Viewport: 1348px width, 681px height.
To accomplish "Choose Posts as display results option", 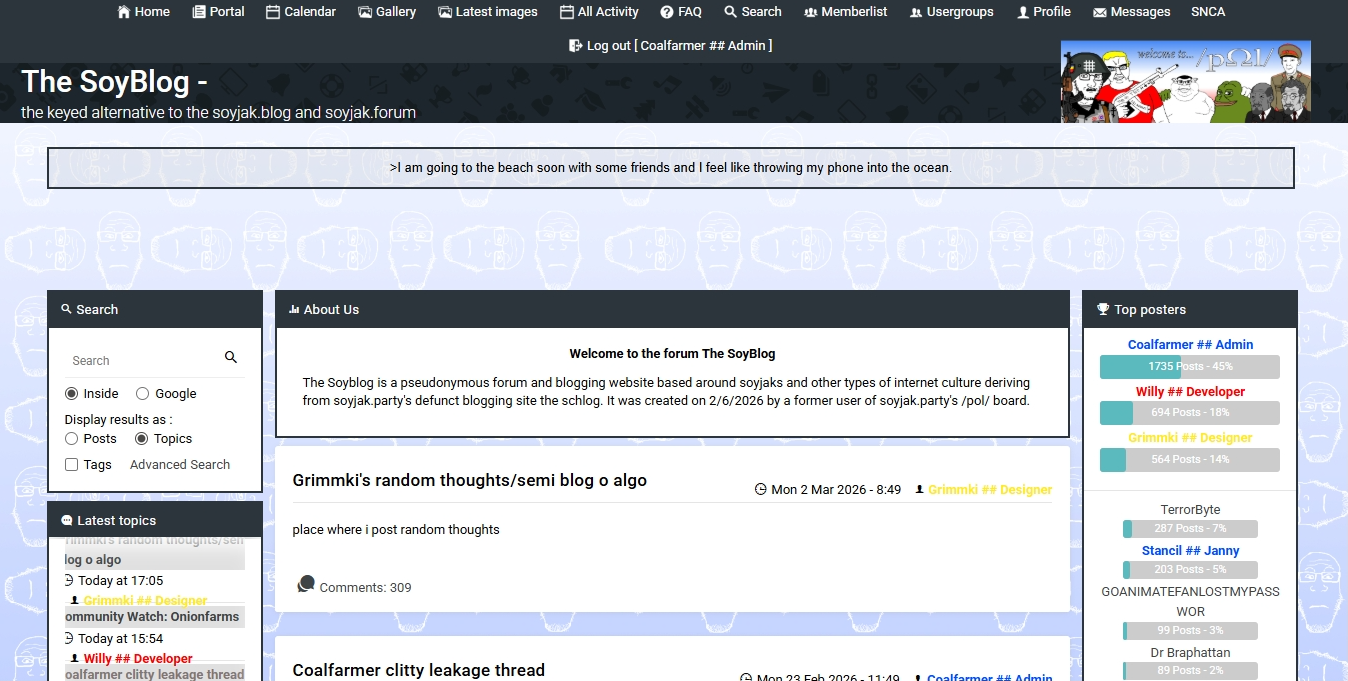I will pos(71,439).
